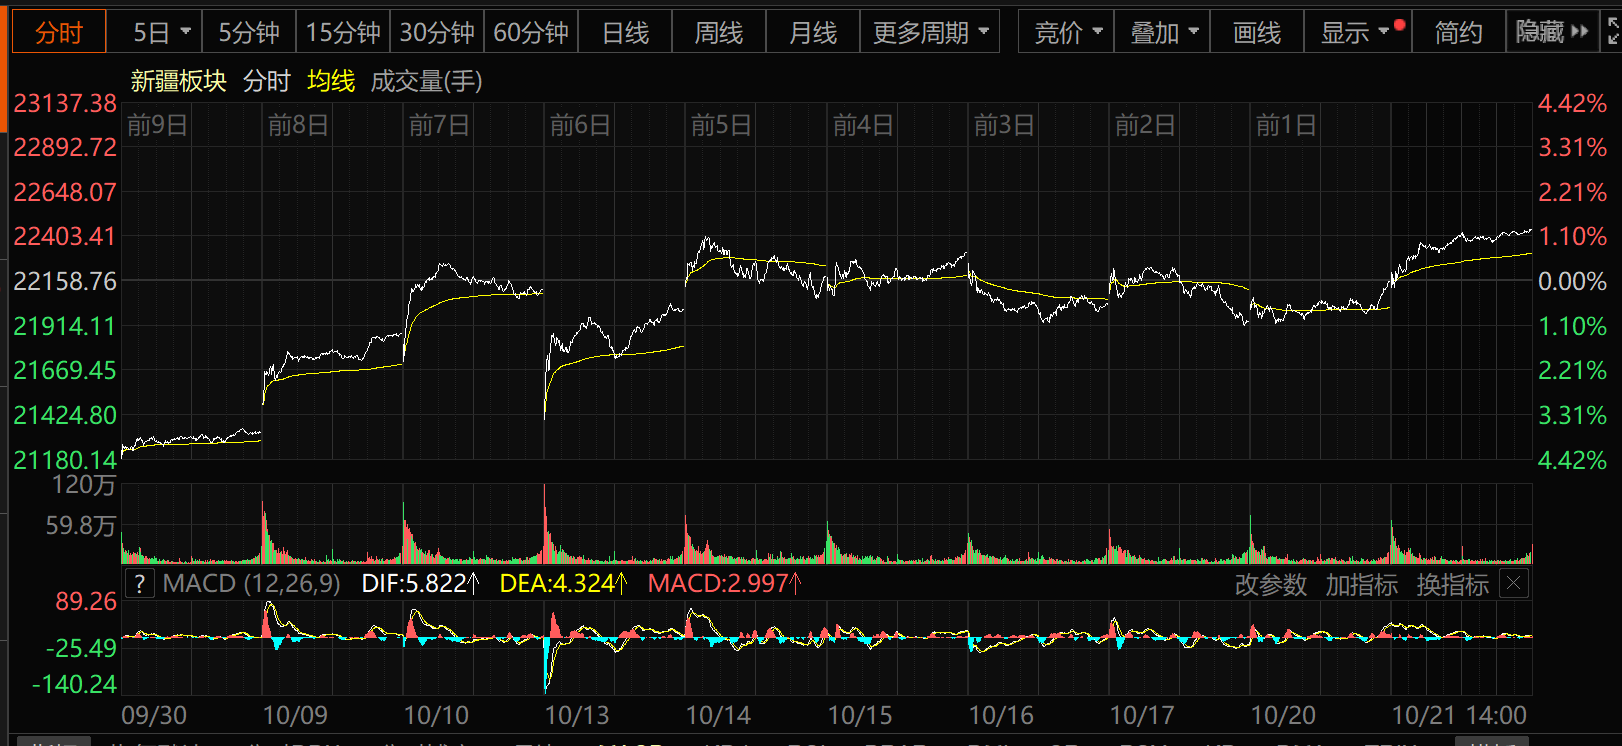Image resolution: width=1622 pixels, height=746 pixels.
Task: Open the 叠加 overlay dropdown
Action: pyautogui.click(x=1163, y=33)
